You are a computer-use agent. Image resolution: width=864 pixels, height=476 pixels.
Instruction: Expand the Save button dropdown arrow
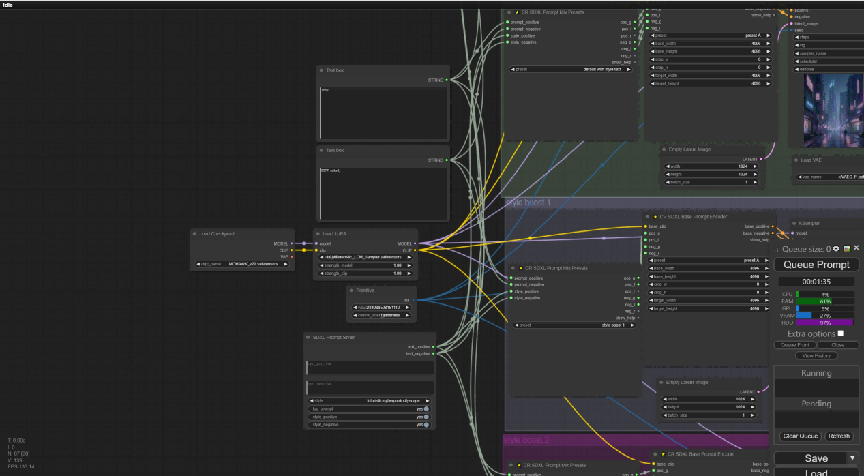tap(852, 458)
